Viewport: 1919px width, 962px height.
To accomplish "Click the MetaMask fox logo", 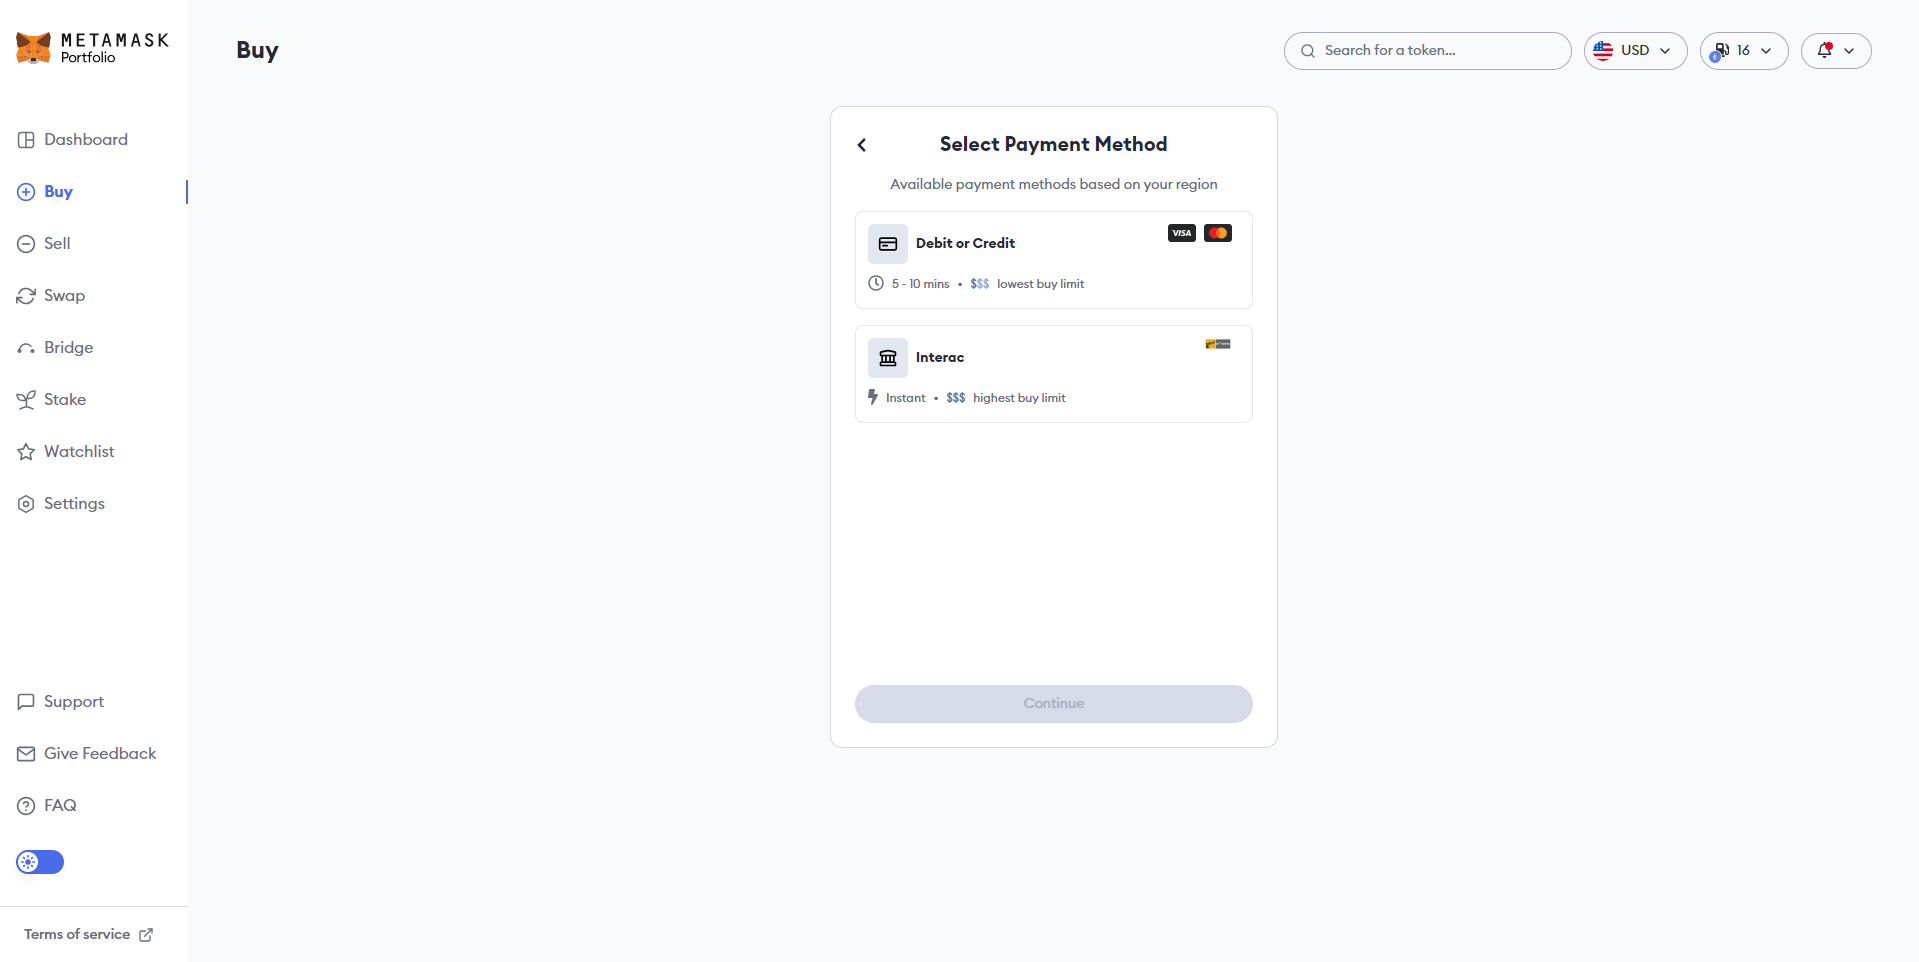I will tap(33, 48).
